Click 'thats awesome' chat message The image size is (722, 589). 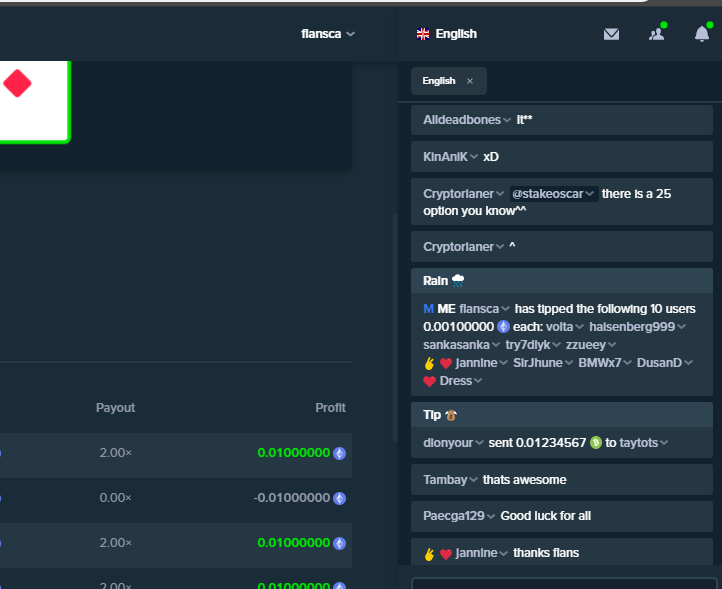(x=524, y=480)
